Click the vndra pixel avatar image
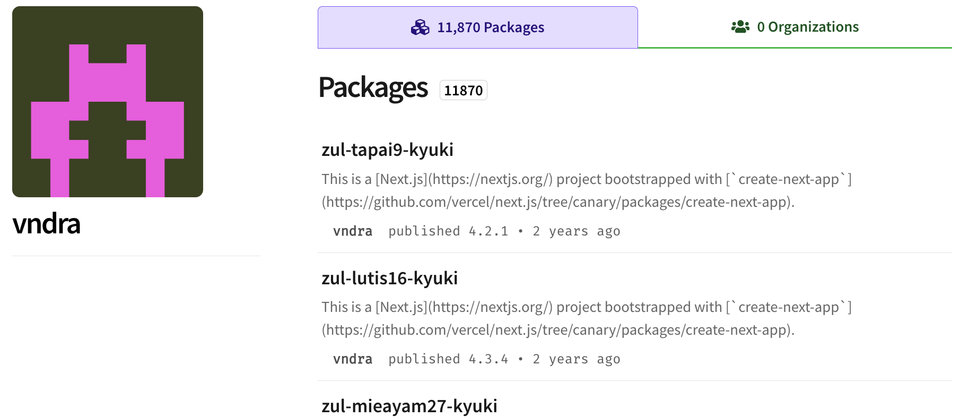This screenshot has height=420, width=960. click(x=108, y=102)
